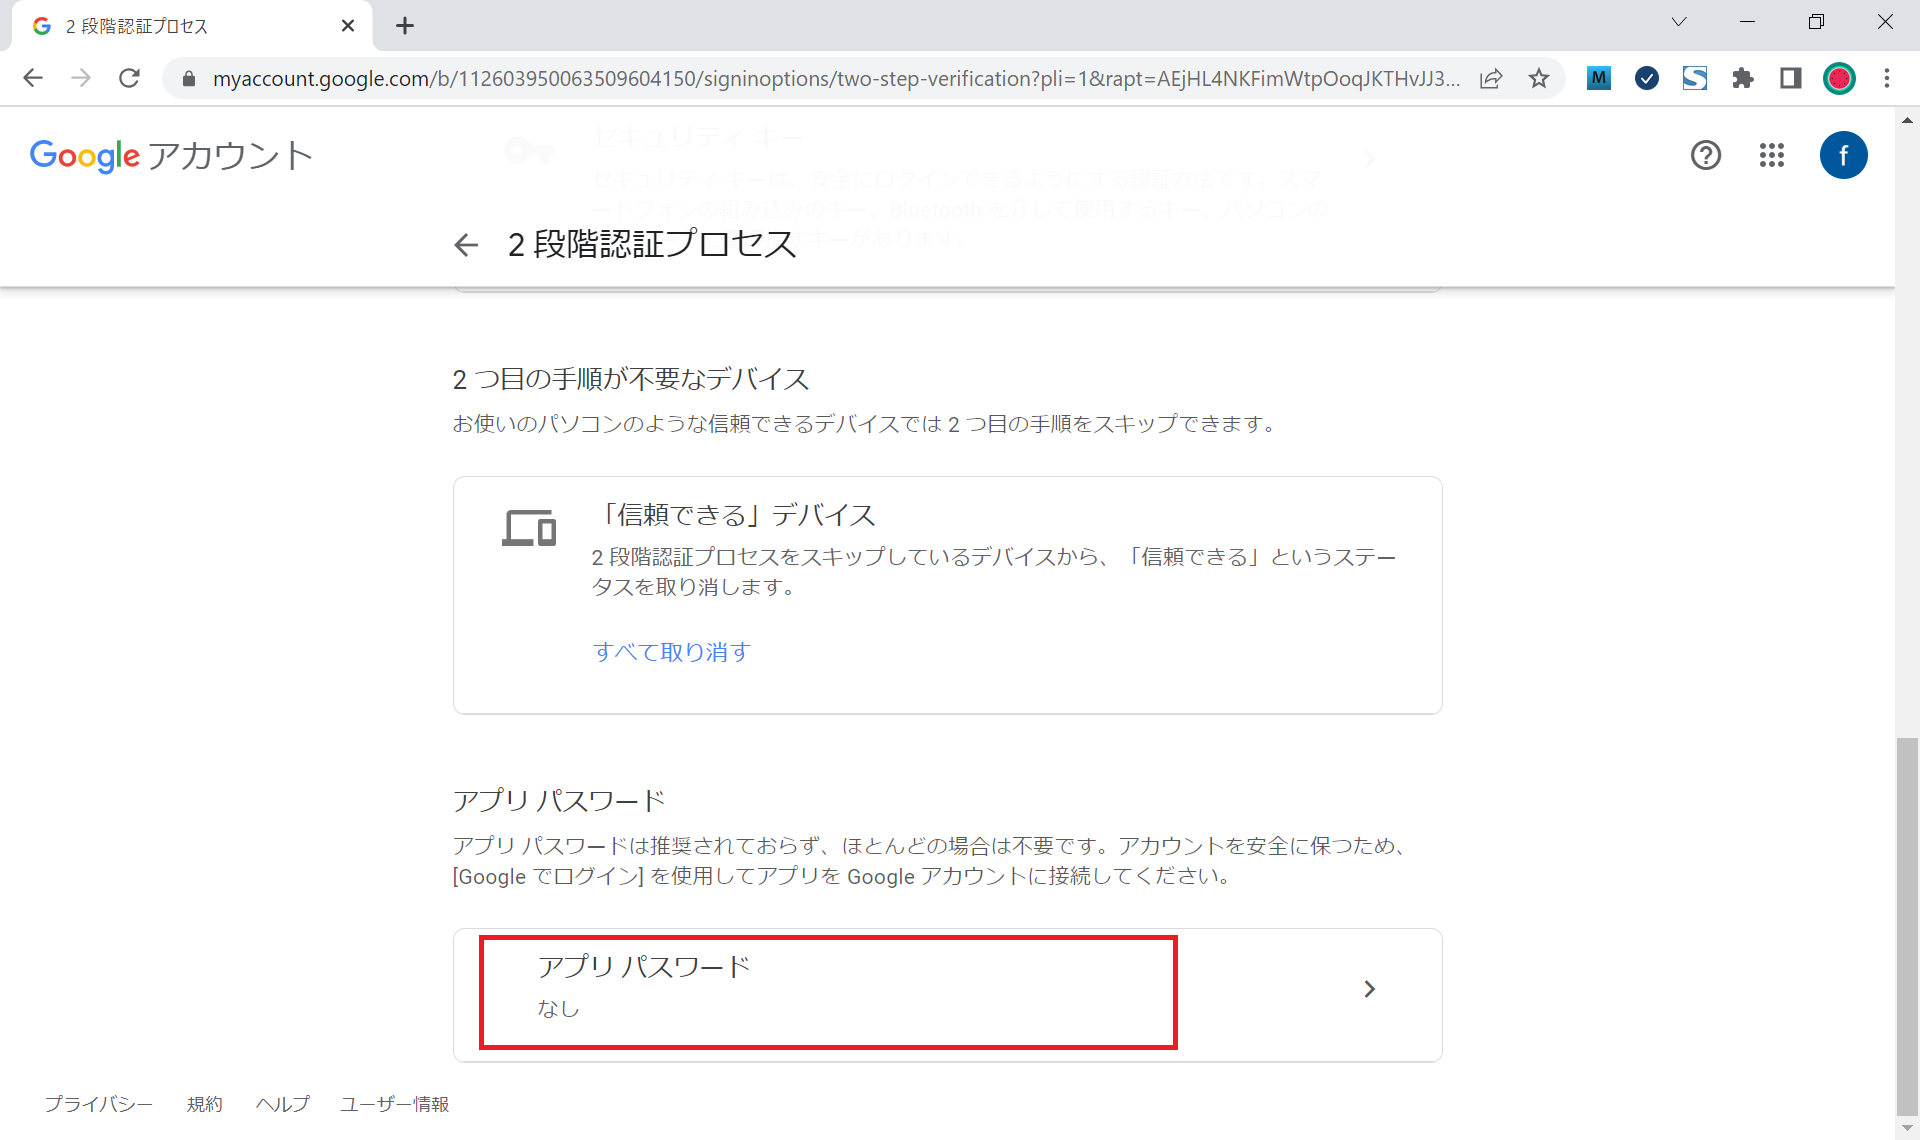The width and height of the screenshot is (1920, 1140).
Task: Click the blue account avatar 'f'
Action: (x=1843, y=155)
